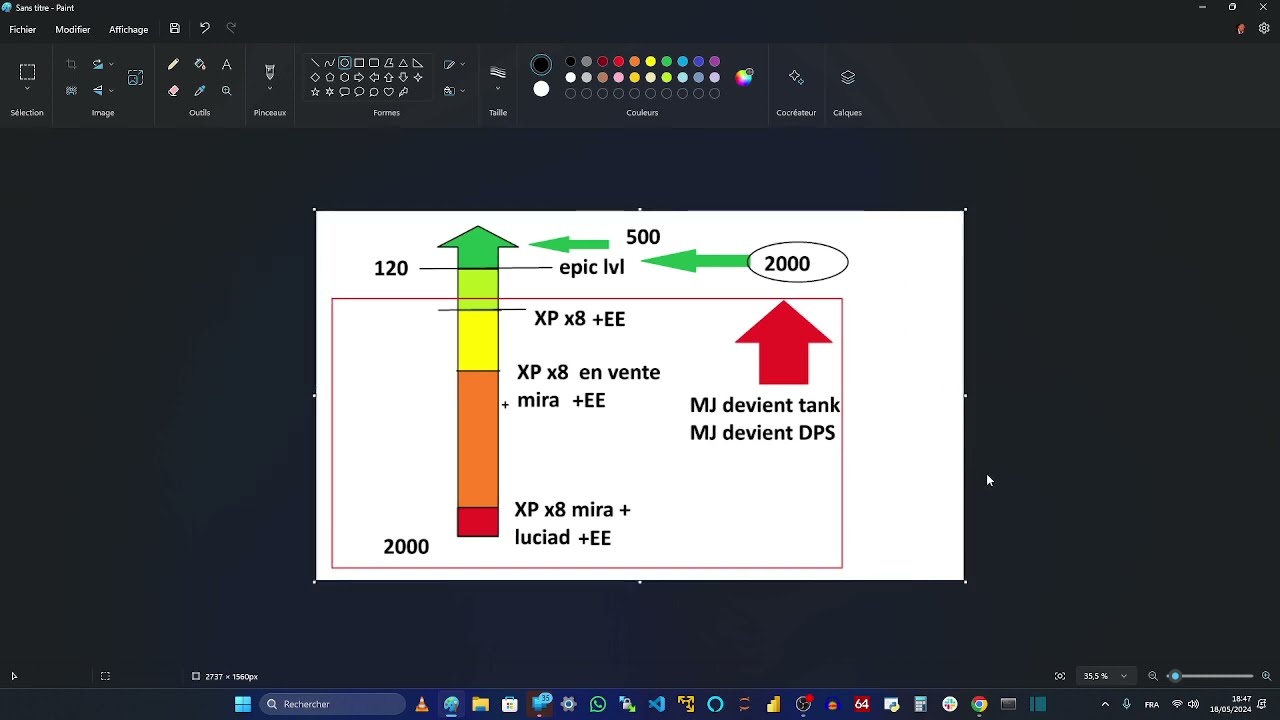Choose the Up arrow shape
1280x720 pixels.
point(388,77)
